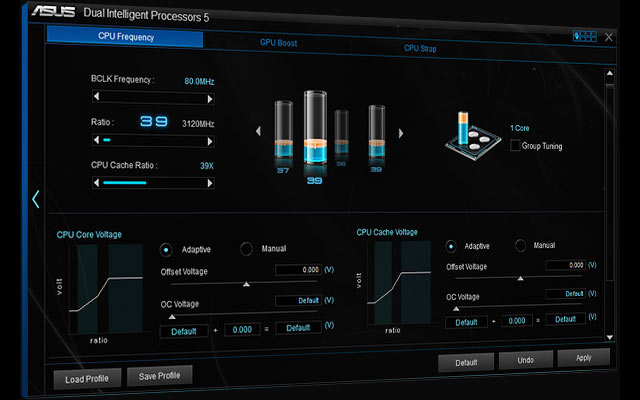Click the left arrow of the core carousel
The height and width of the screenshot is (400, 640).
click(258, 131)
